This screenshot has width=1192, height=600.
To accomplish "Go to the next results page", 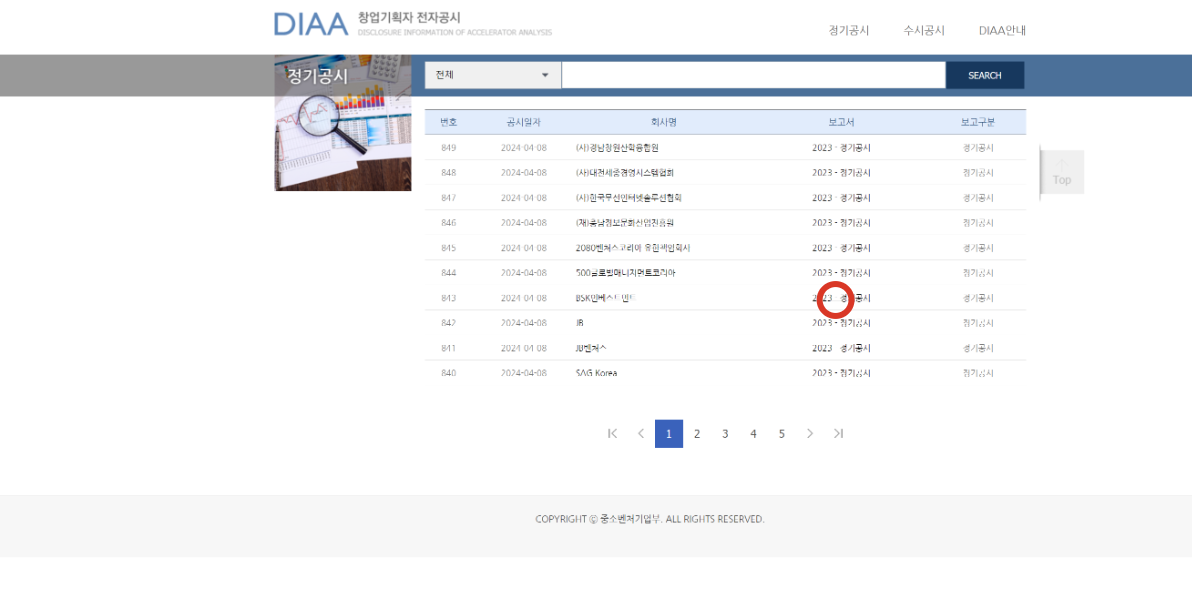I will [810, 433].
